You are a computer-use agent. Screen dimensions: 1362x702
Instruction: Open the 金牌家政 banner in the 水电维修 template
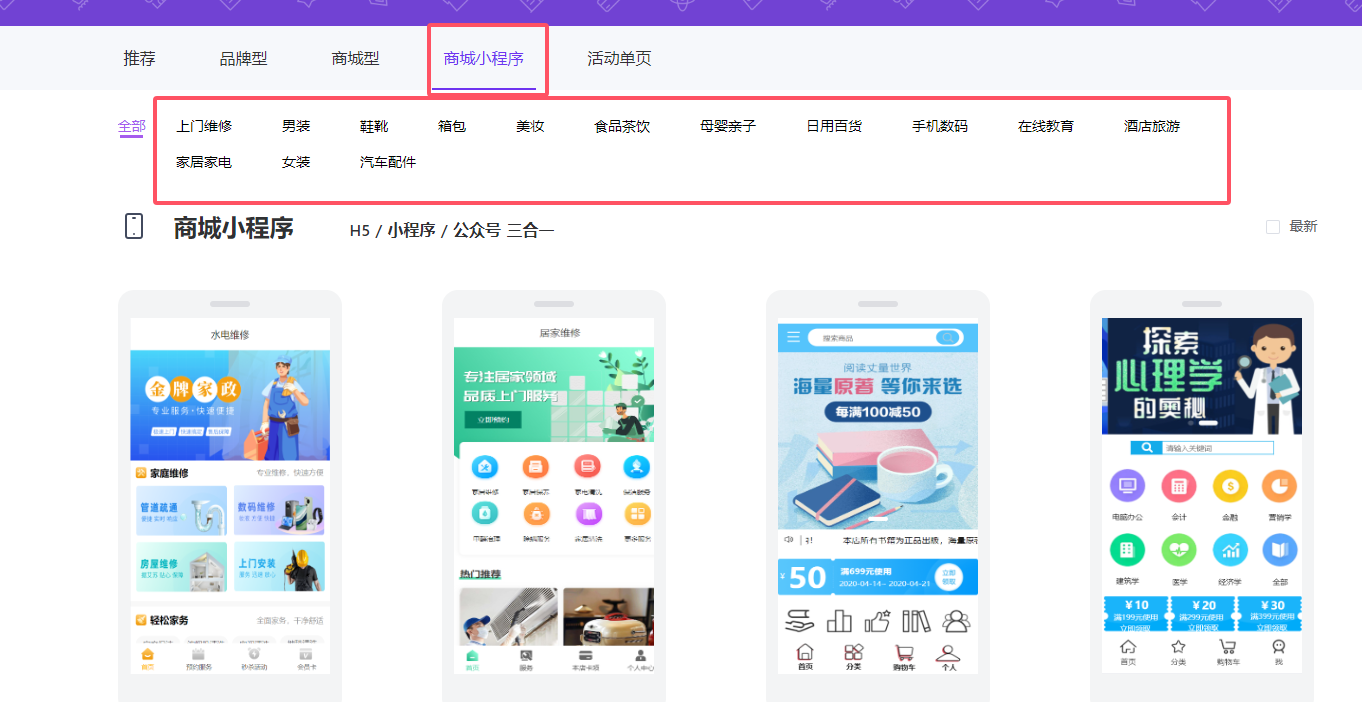[229, 404]
